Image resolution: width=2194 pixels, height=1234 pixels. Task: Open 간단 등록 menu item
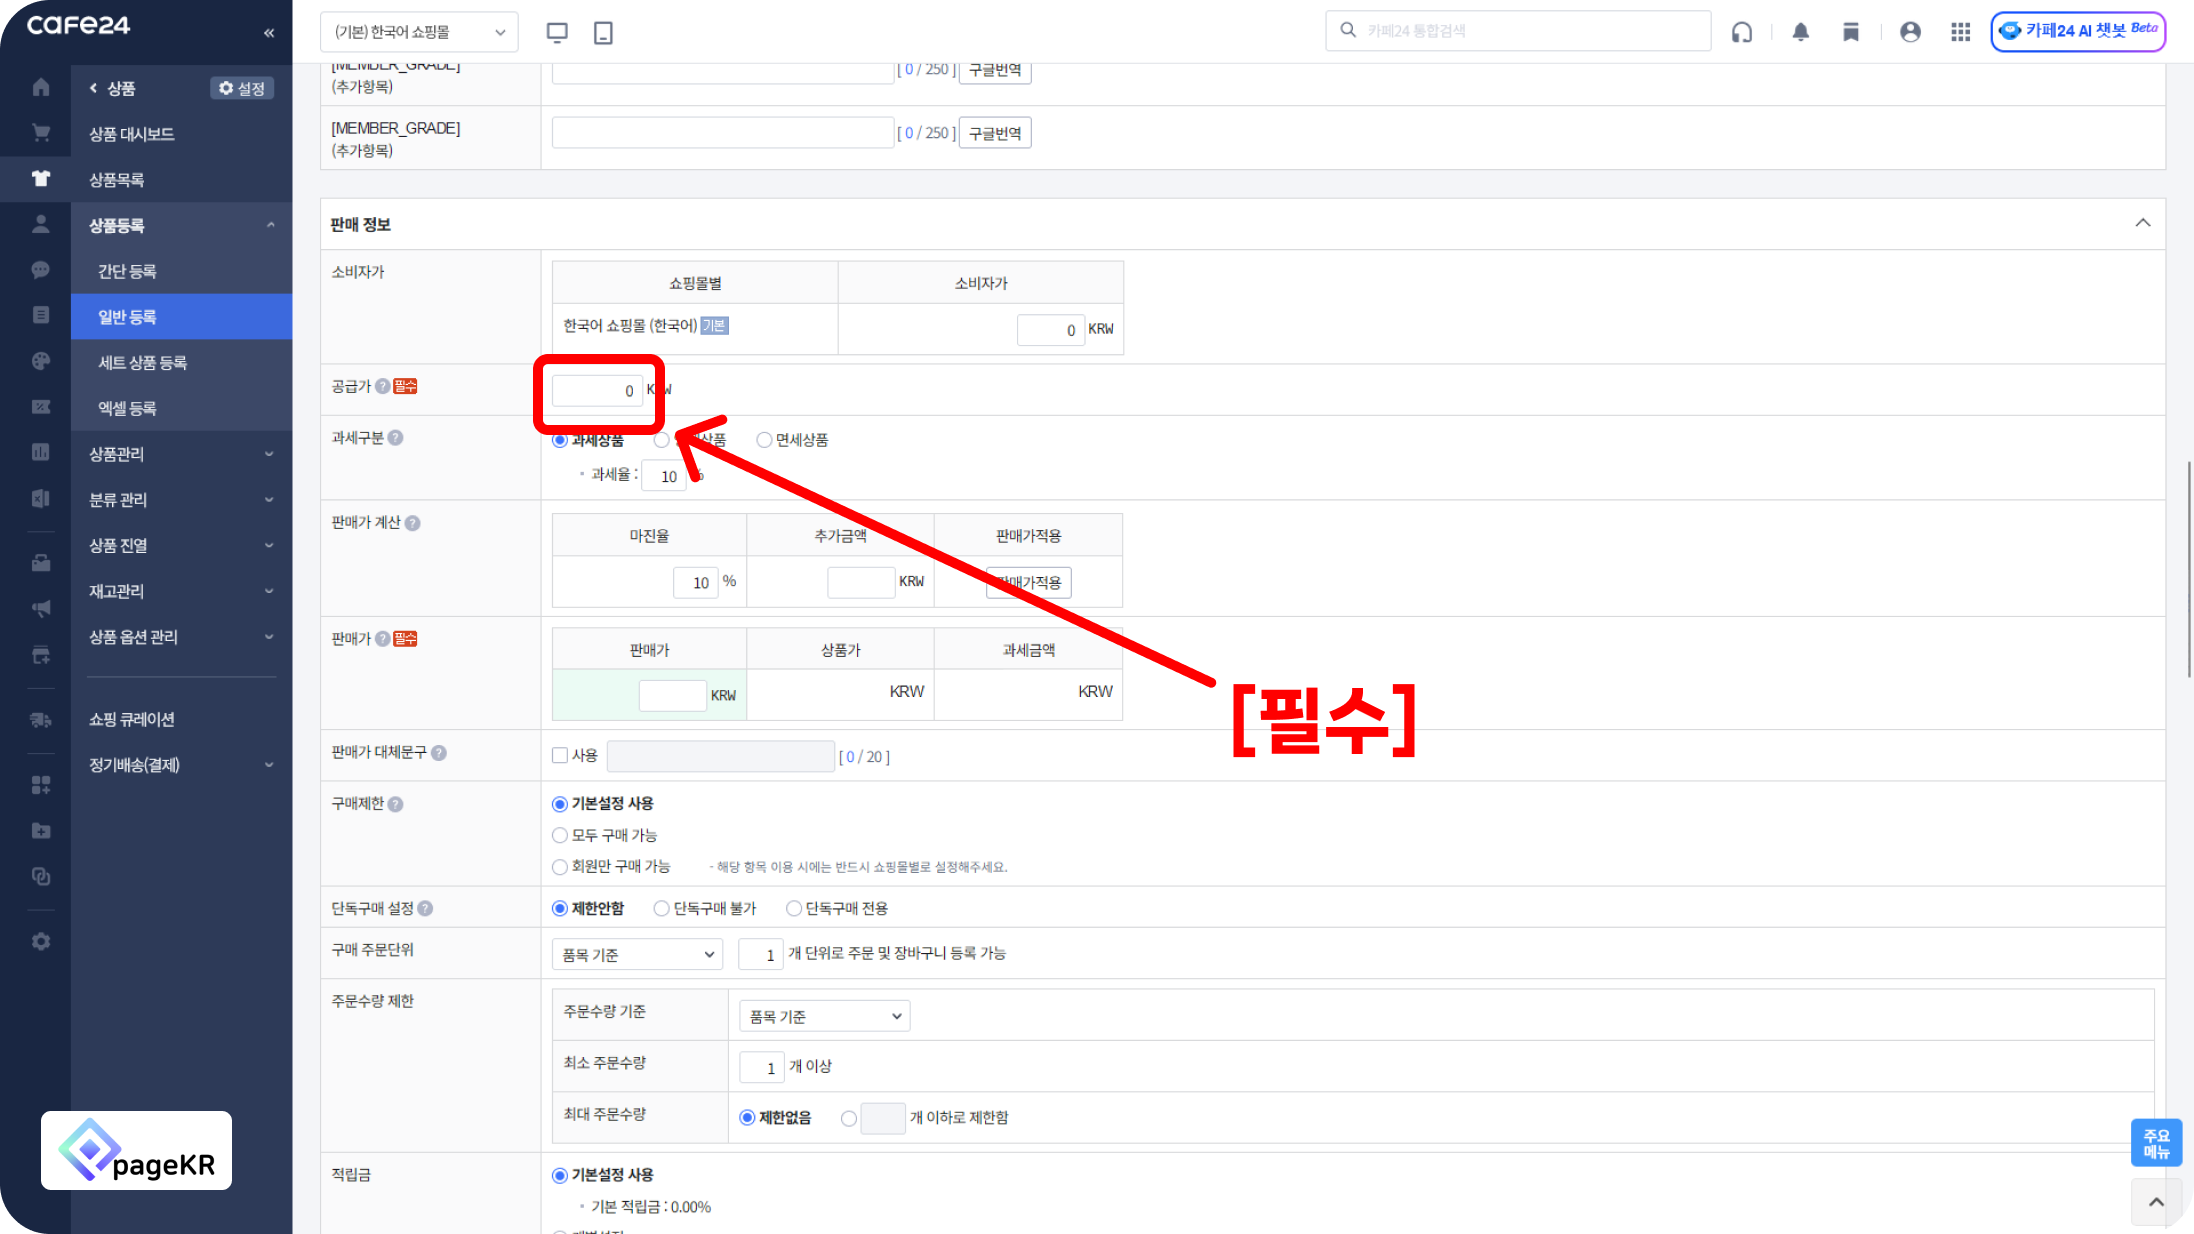pos(127,271)
